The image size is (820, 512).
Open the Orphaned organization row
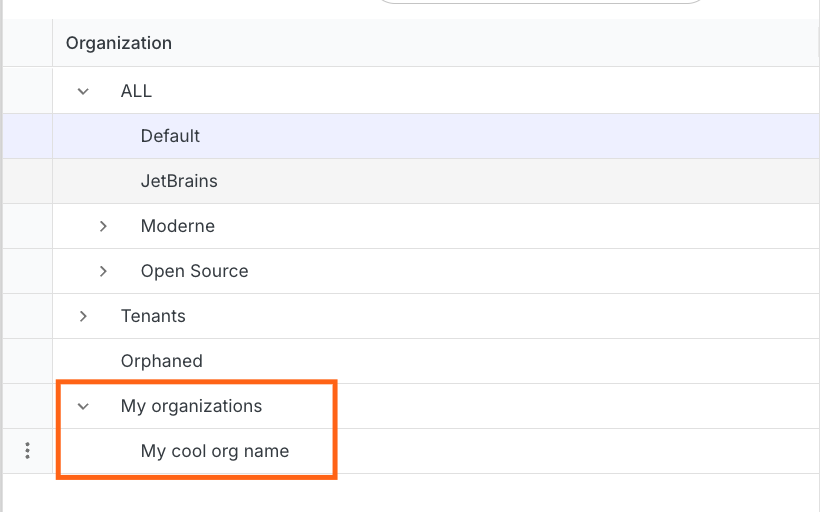161,361
